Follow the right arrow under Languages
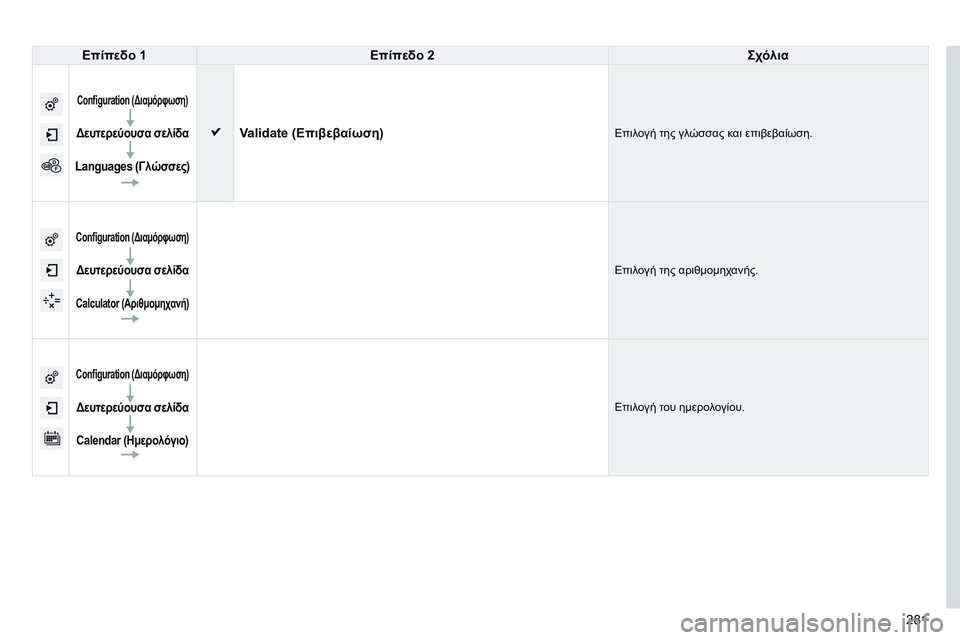The image size is (960, 640). click(x=130, y=183)
